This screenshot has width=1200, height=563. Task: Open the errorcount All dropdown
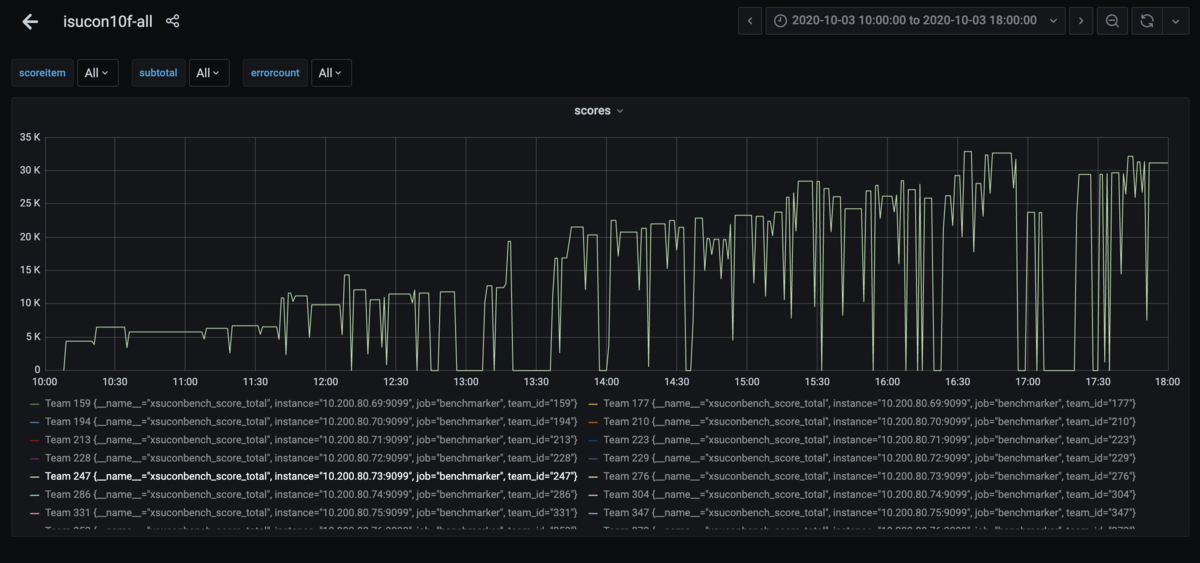click(x=331, y=73)
